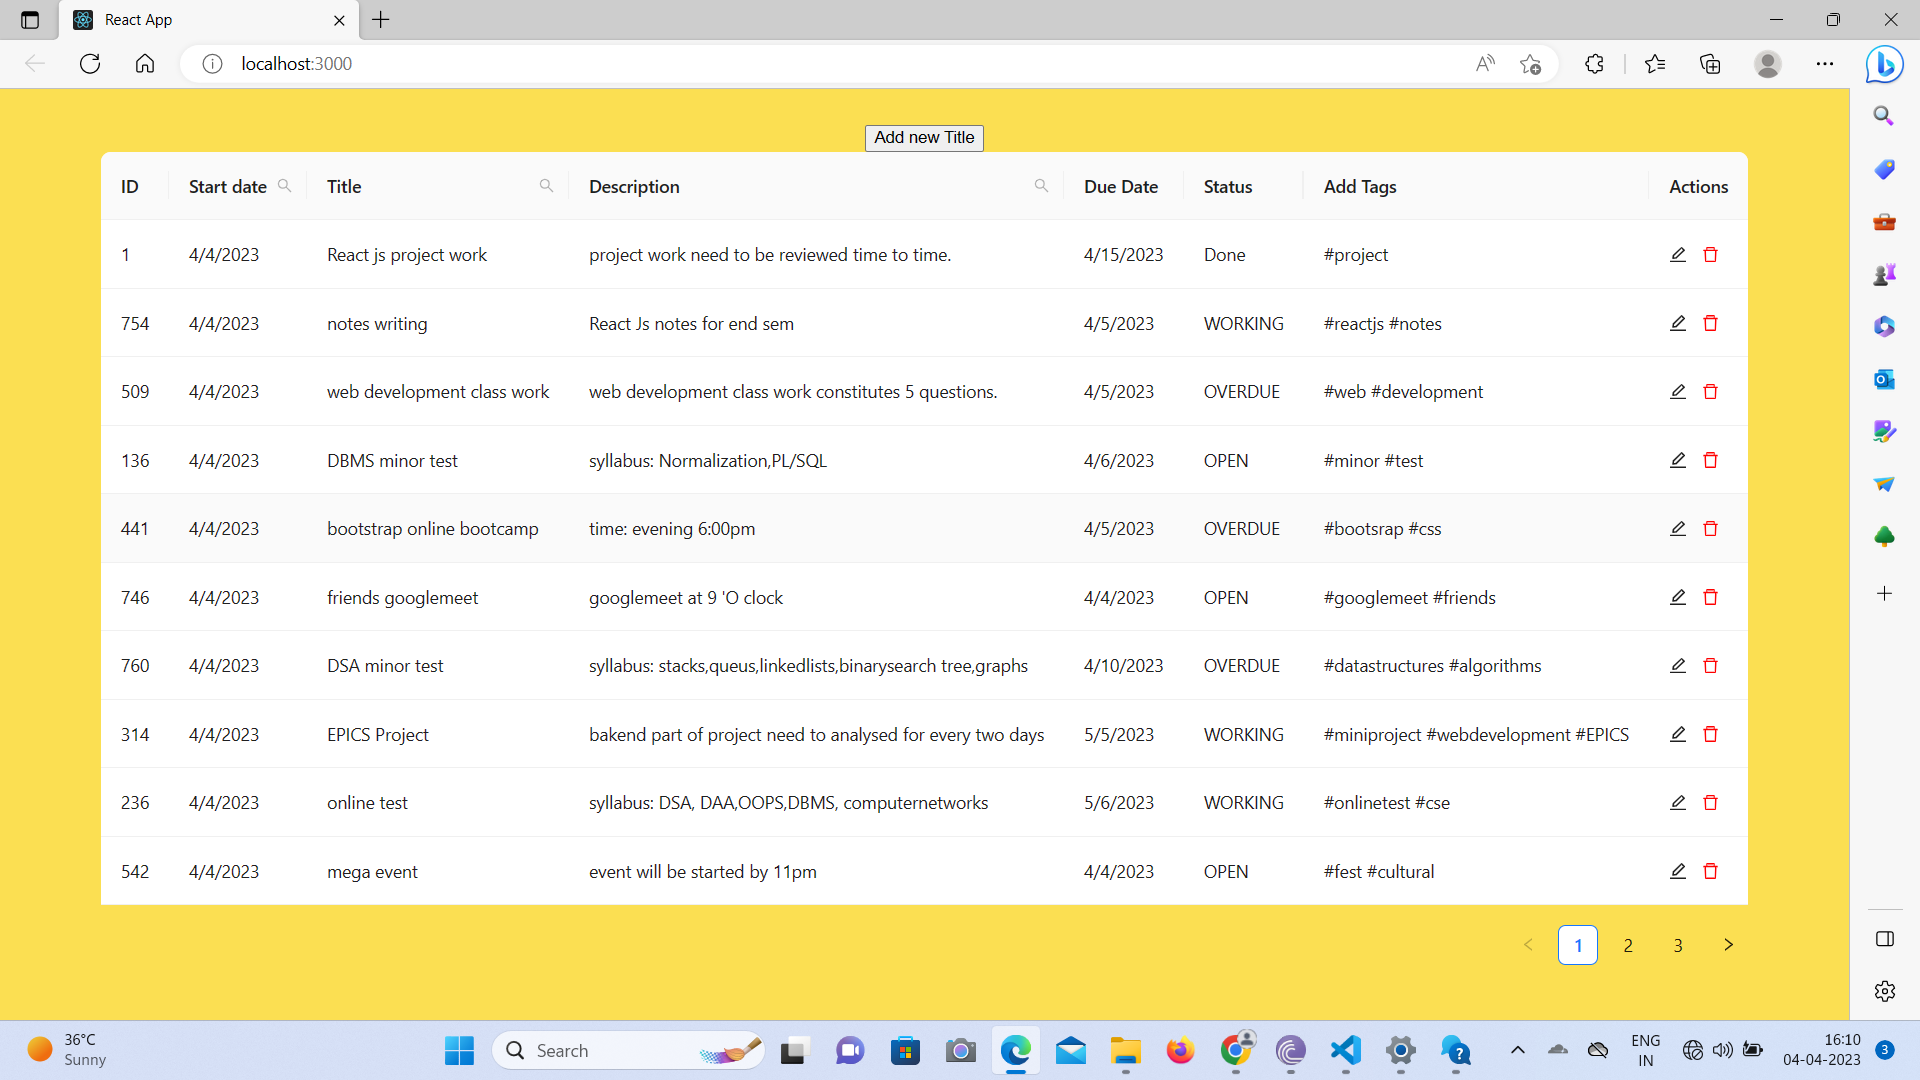Click the Add new Title button
1920x1080 pixels.
[924, 138]
